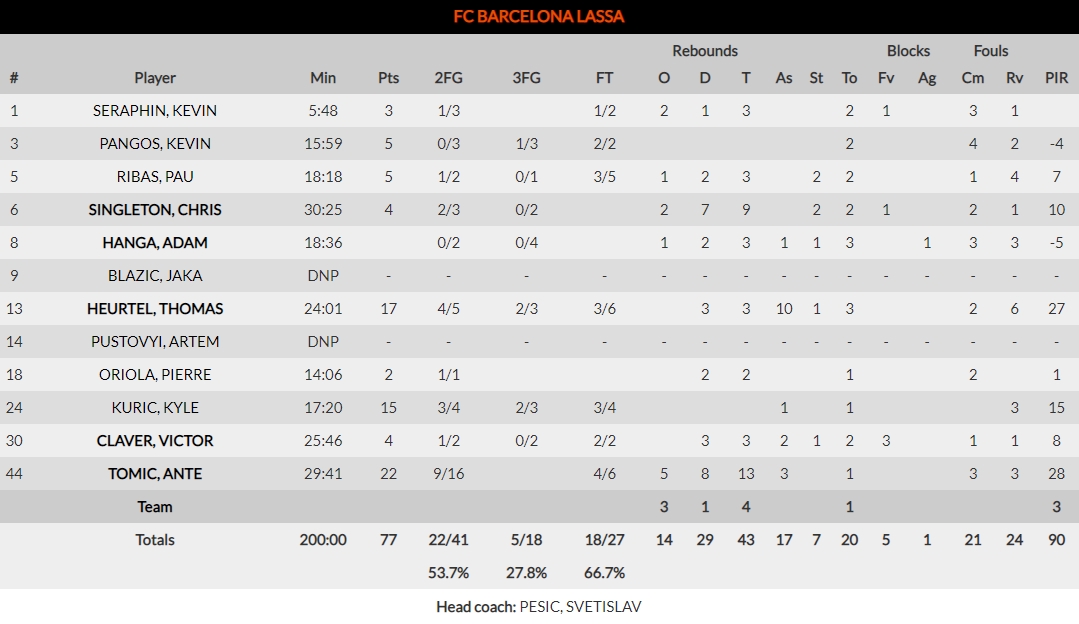Screen dimensions: 1079x624
Task: Open Claver, Victor player profile
Action: click(x=155, y=441)
